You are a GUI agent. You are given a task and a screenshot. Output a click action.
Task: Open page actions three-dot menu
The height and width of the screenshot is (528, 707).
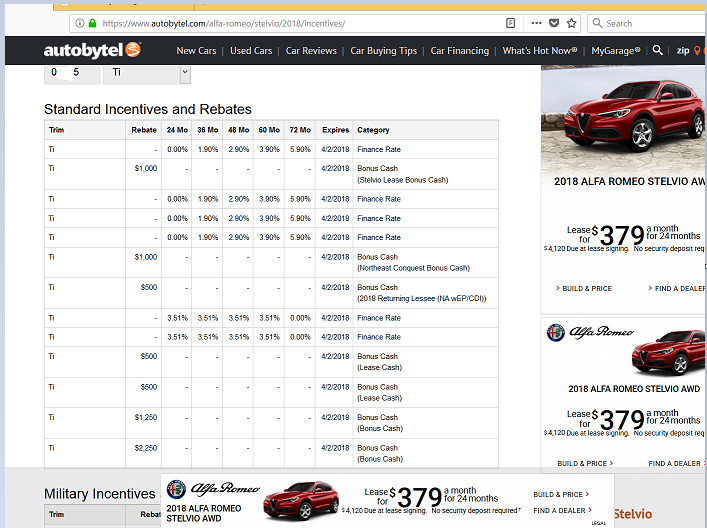(536, 23)
